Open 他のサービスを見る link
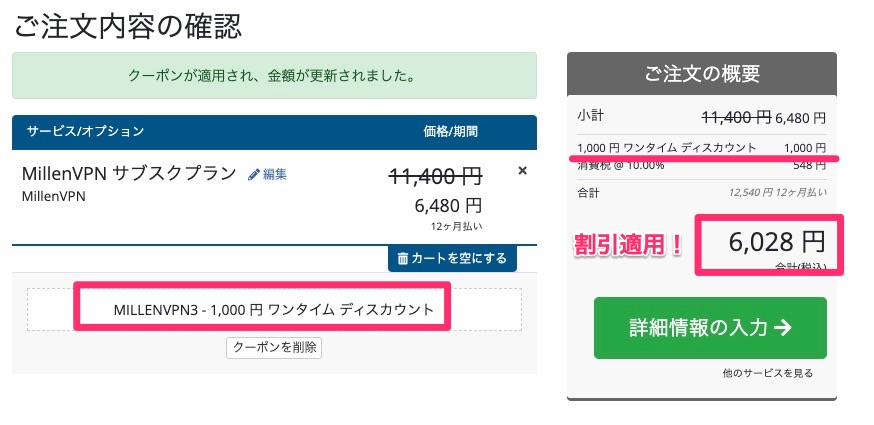874x425 pixels. coord(767,373)
